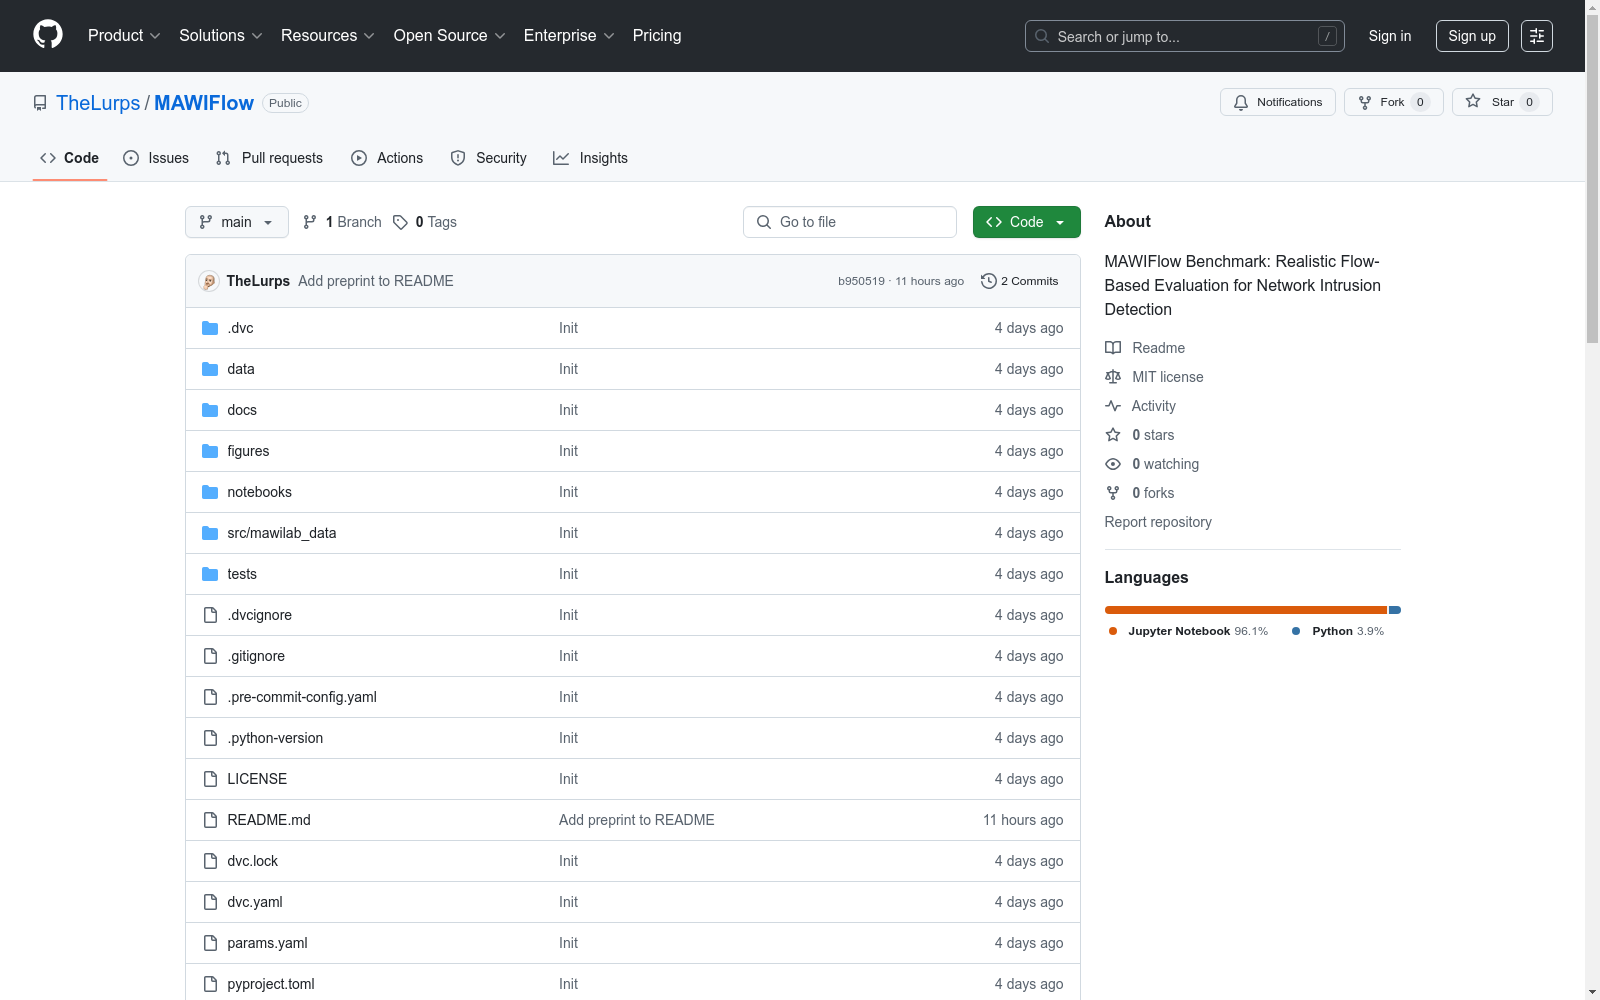Click the history clock icon by 2 Commits

989,281
